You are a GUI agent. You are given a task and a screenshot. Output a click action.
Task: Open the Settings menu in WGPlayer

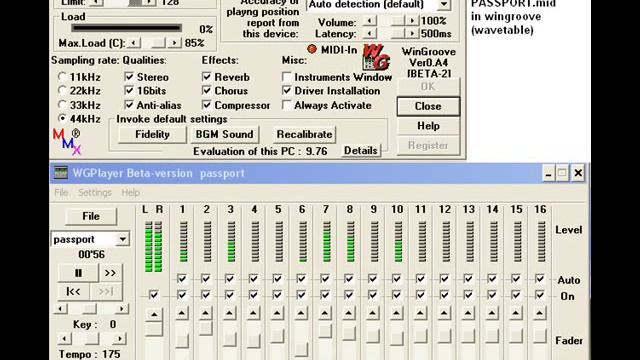click(x=95, y=192)
